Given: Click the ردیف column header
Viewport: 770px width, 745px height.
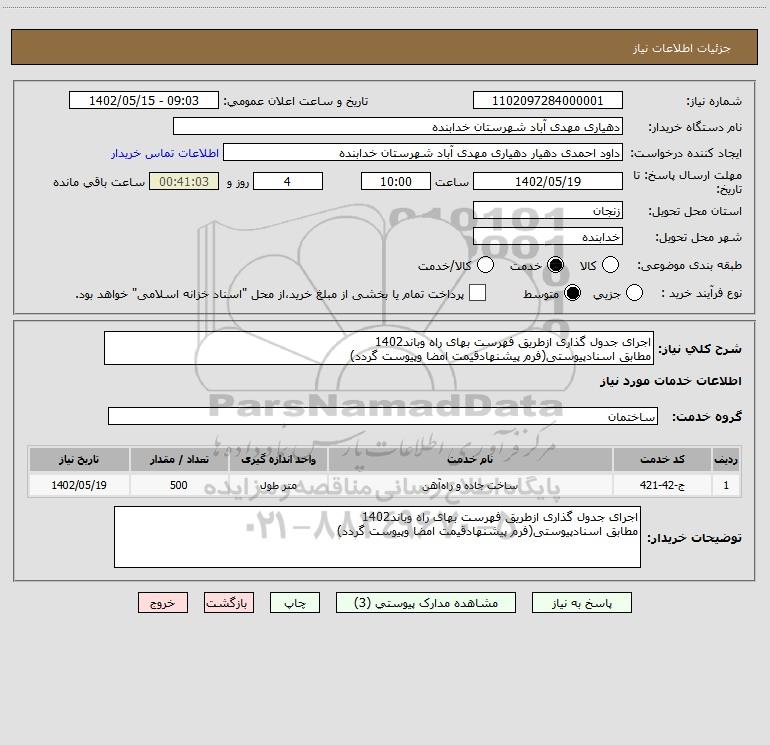Looking at the screenshot, I should pyautogui.click(x=726, y=459).
